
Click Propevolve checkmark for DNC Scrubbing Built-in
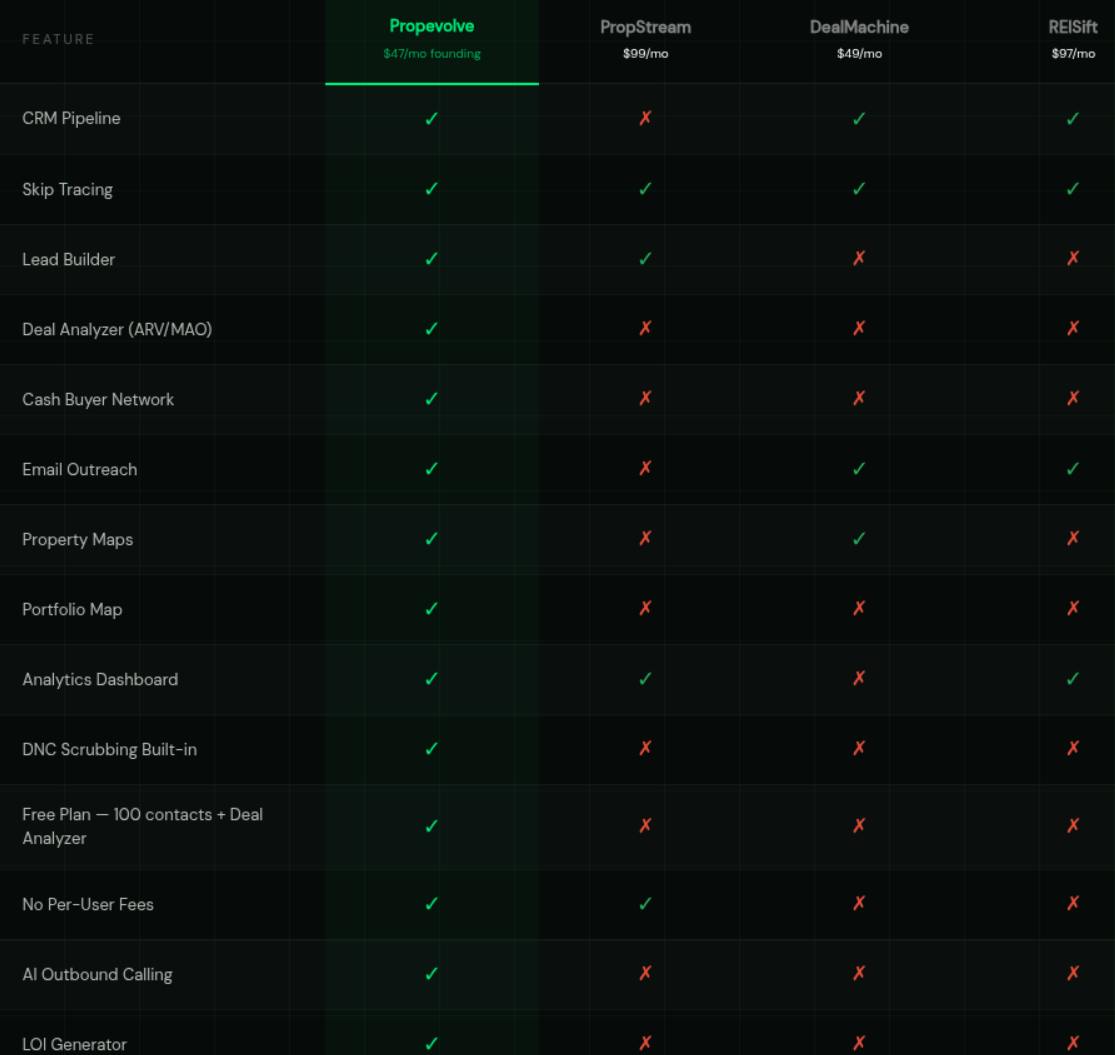[432, 749]
